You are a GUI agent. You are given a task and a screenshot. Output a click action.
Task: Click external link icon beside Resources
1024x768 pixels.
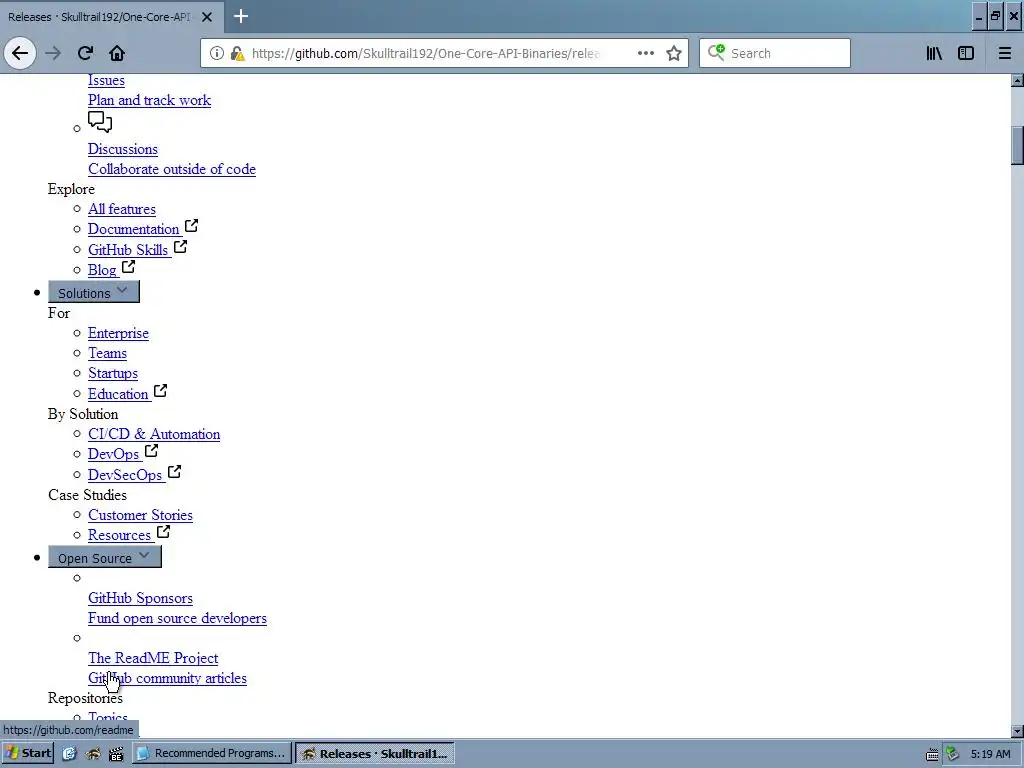pos(163,532)
